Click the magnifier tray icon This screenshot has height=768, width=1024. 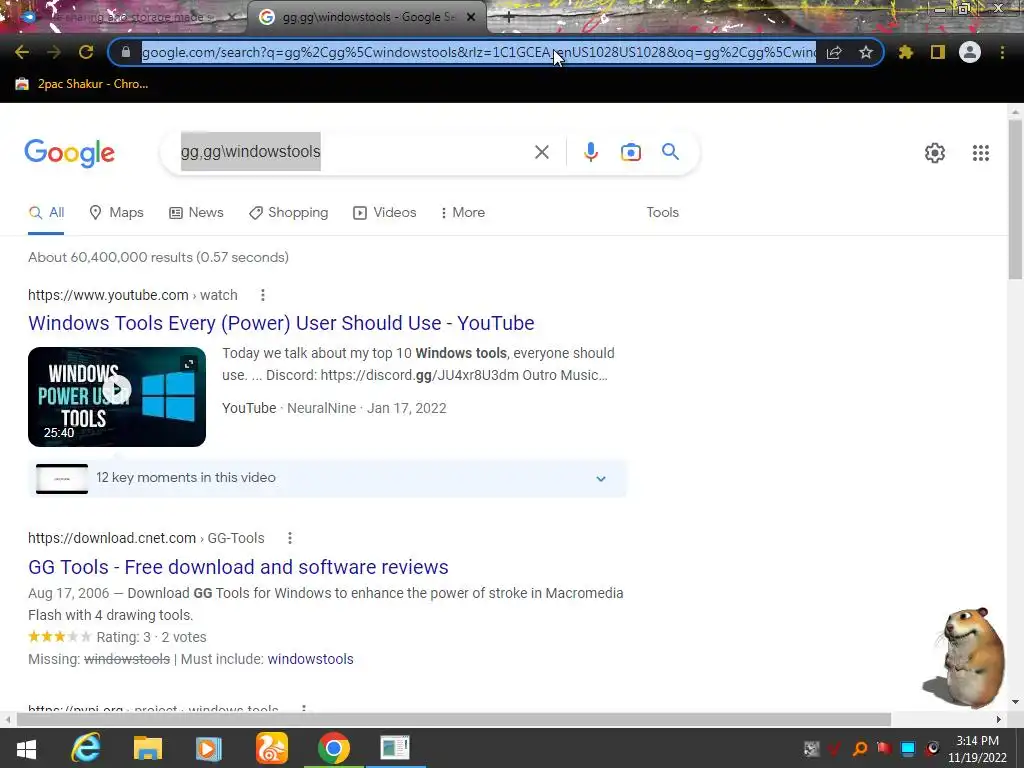click(860, 748)
